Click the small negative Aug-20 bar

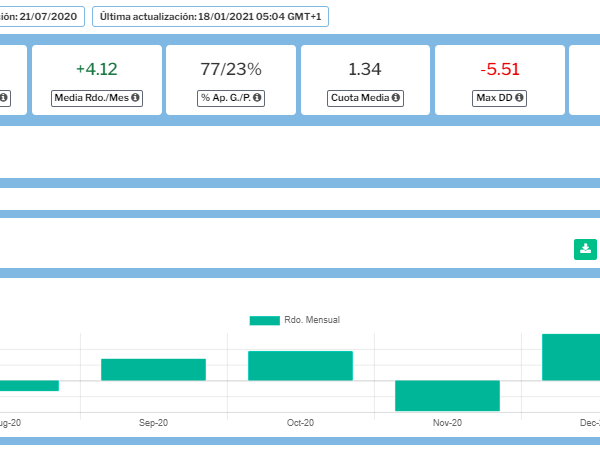pyautogui.click(x=28, y=385)
